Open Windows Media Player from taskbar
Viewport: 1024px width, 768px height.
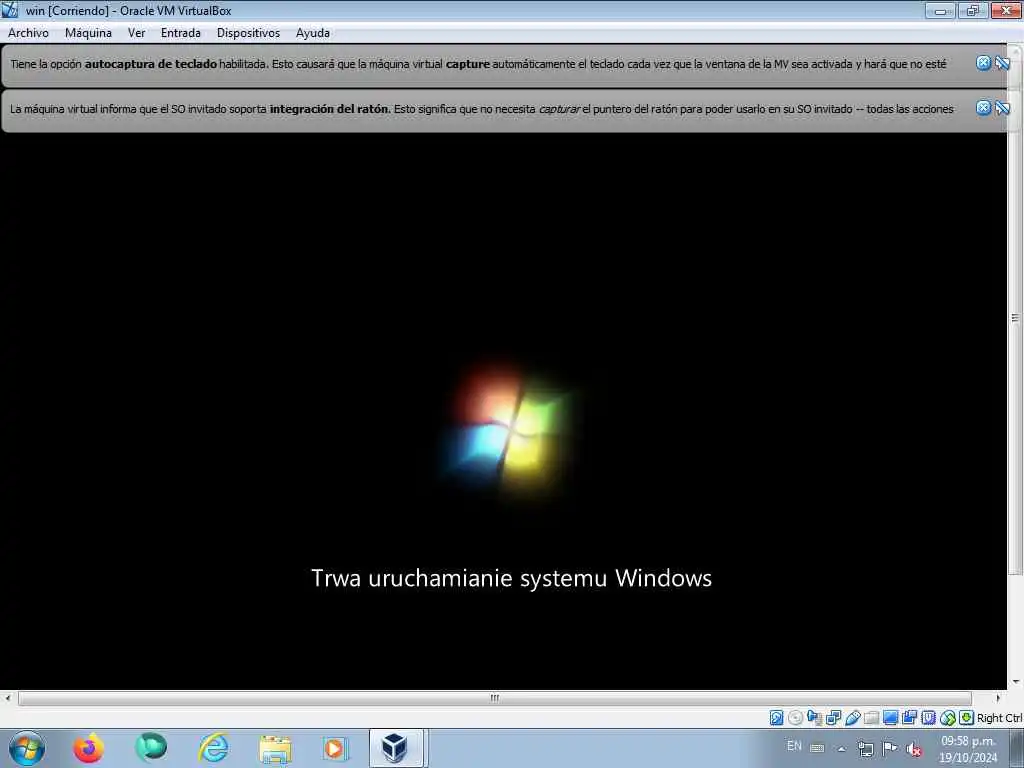tap(336, 748)
